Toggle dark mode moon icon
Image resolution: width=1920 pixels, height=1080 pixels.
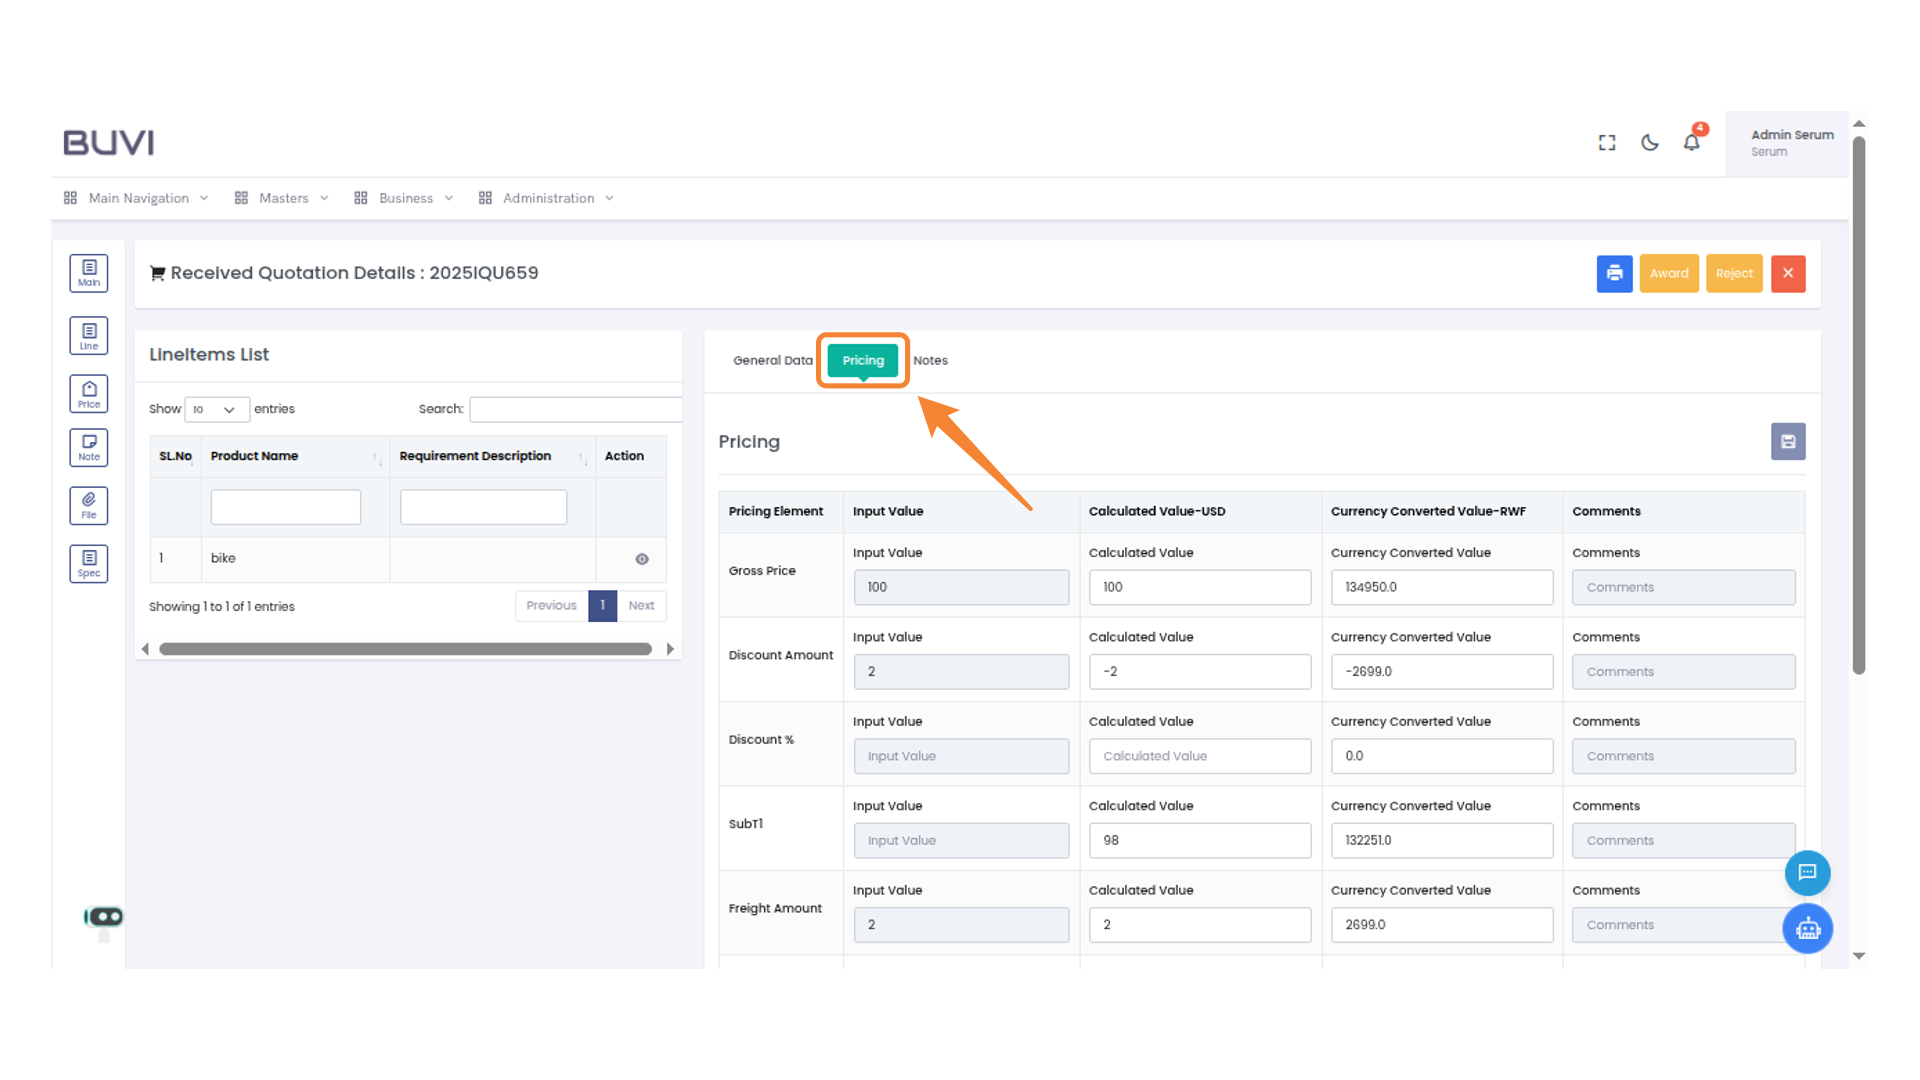coord(1649,142)
